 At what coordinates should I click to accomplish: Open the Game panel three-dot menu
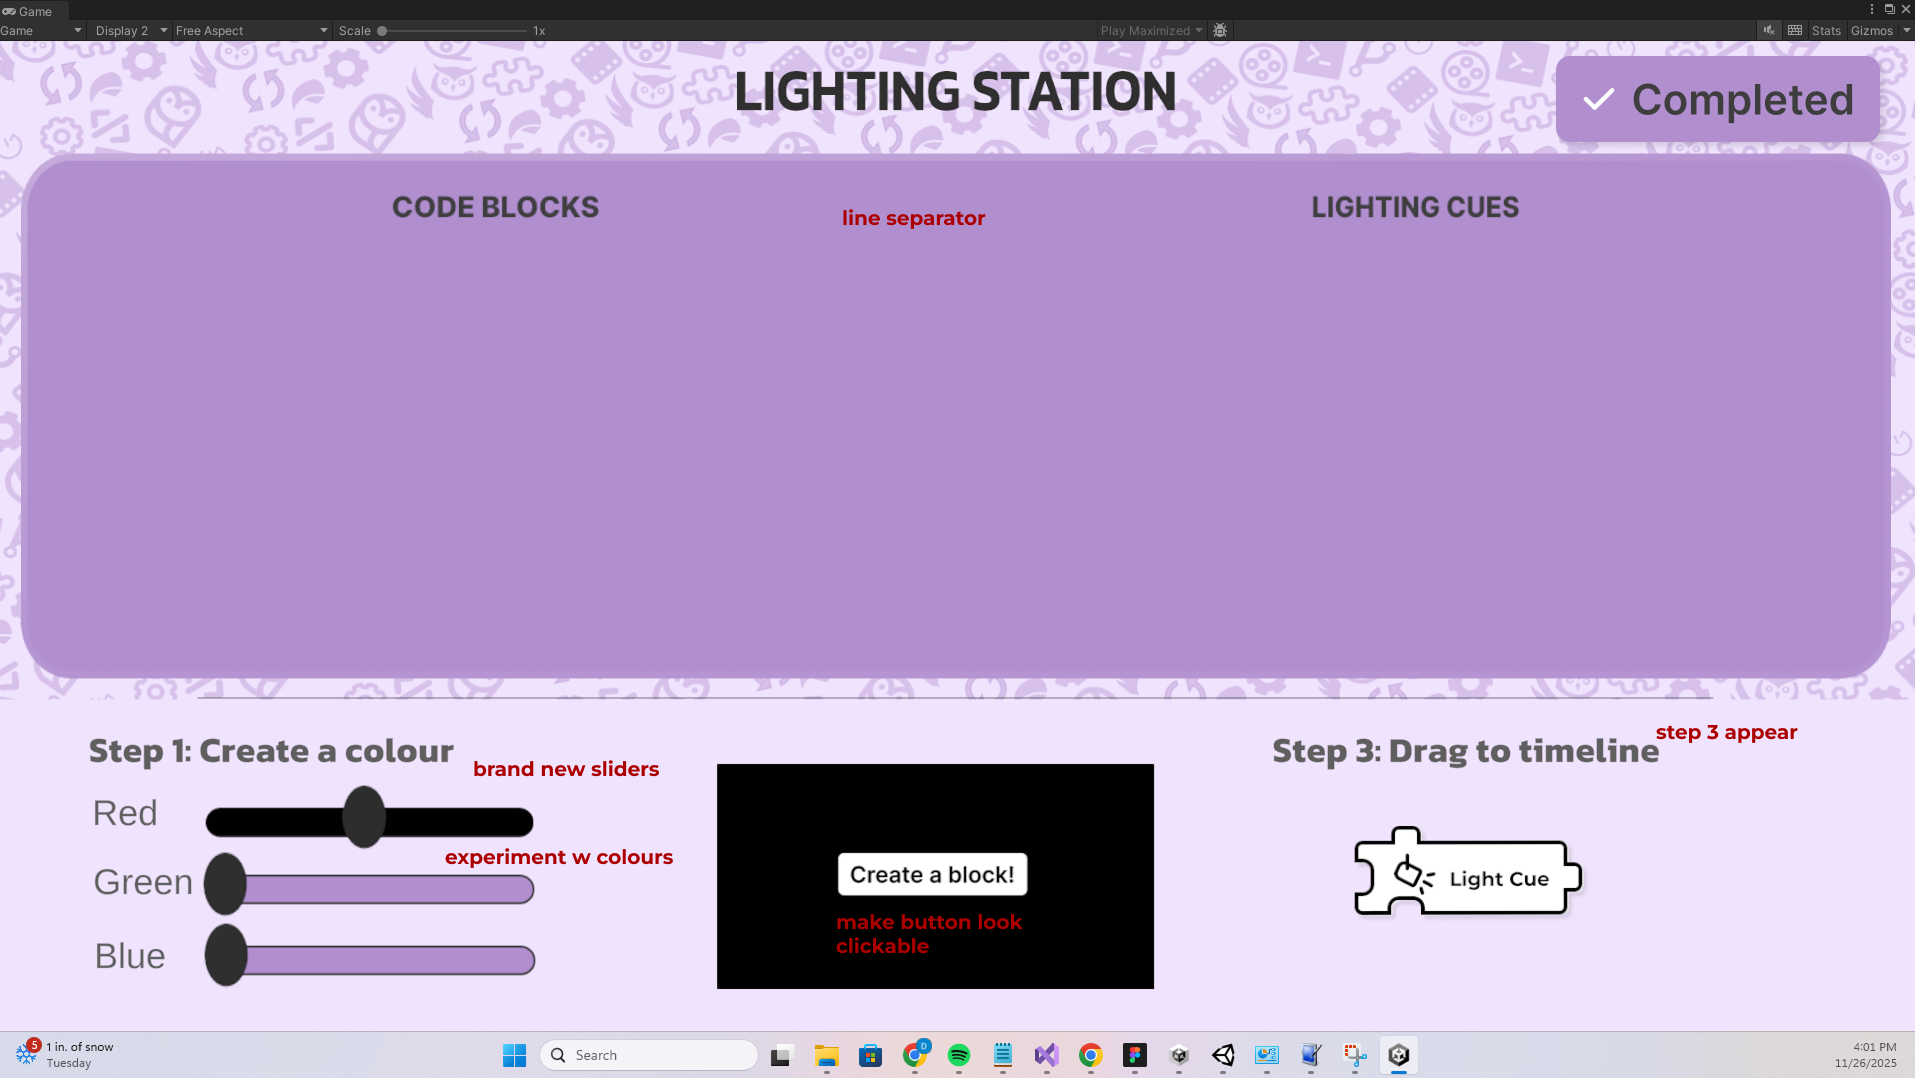click(1872, 9)
